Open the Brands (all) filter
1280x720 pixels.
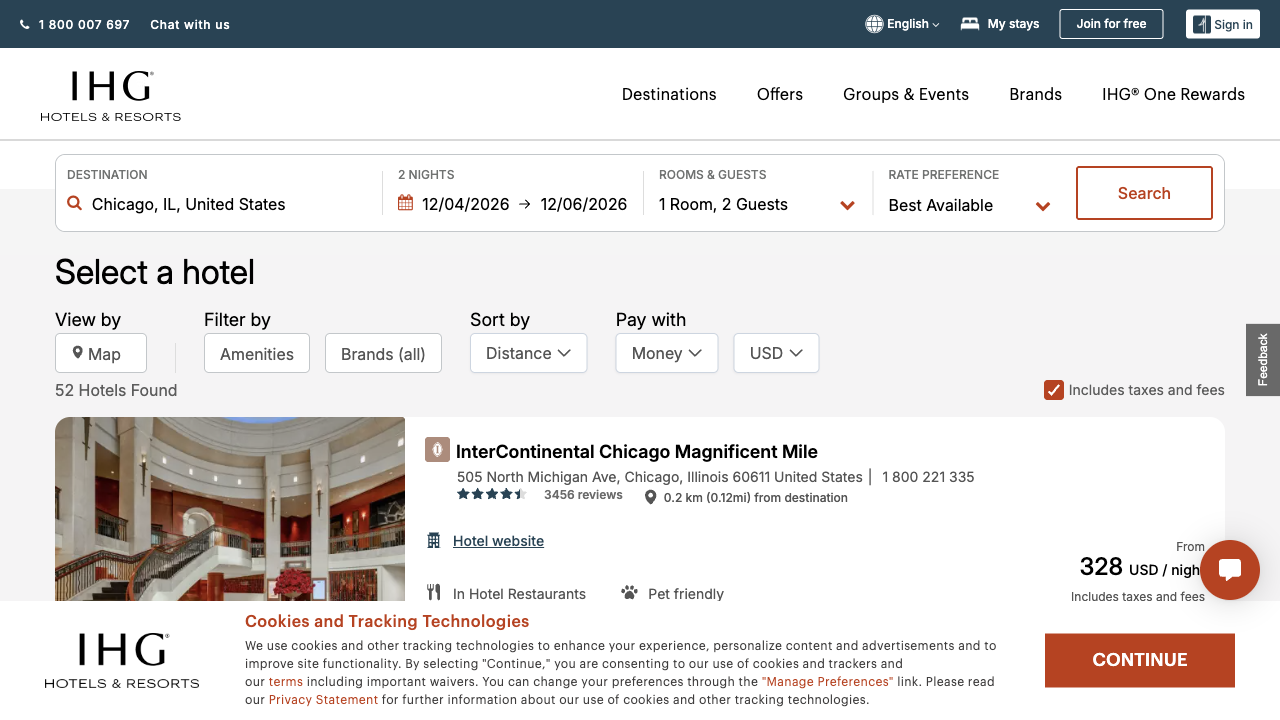click(x=383, y=353)
